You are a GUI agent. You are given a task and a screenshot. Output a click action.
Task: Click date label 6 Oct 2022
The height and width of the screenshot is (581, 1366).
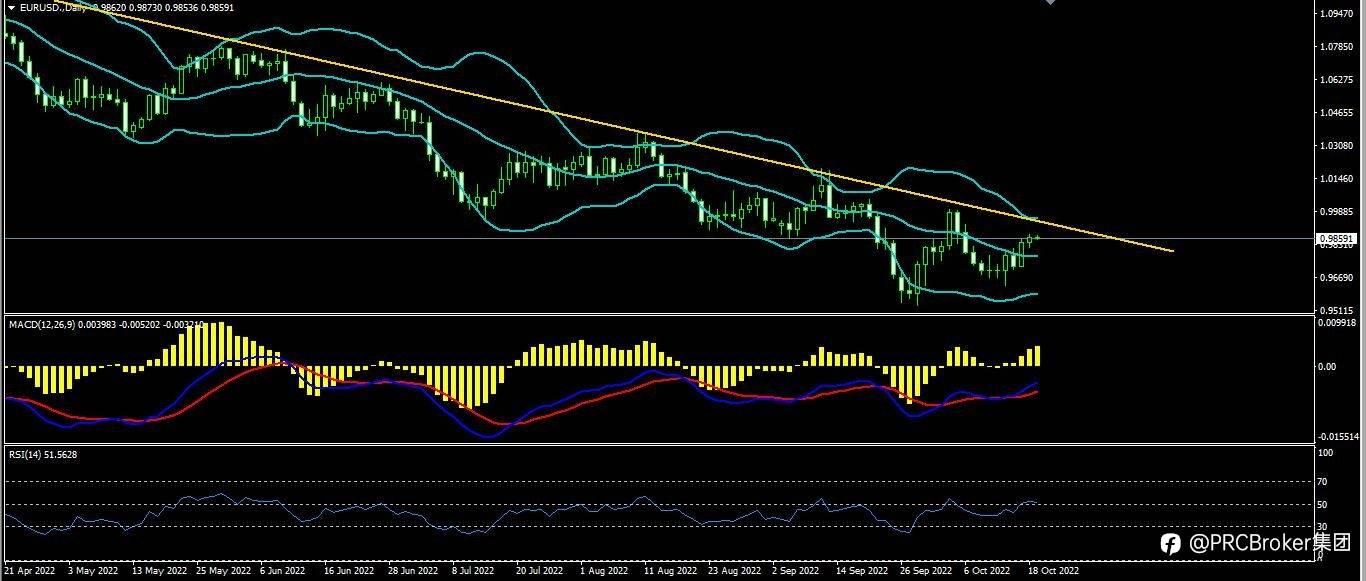pyautogui.click(x=988, y=571)
